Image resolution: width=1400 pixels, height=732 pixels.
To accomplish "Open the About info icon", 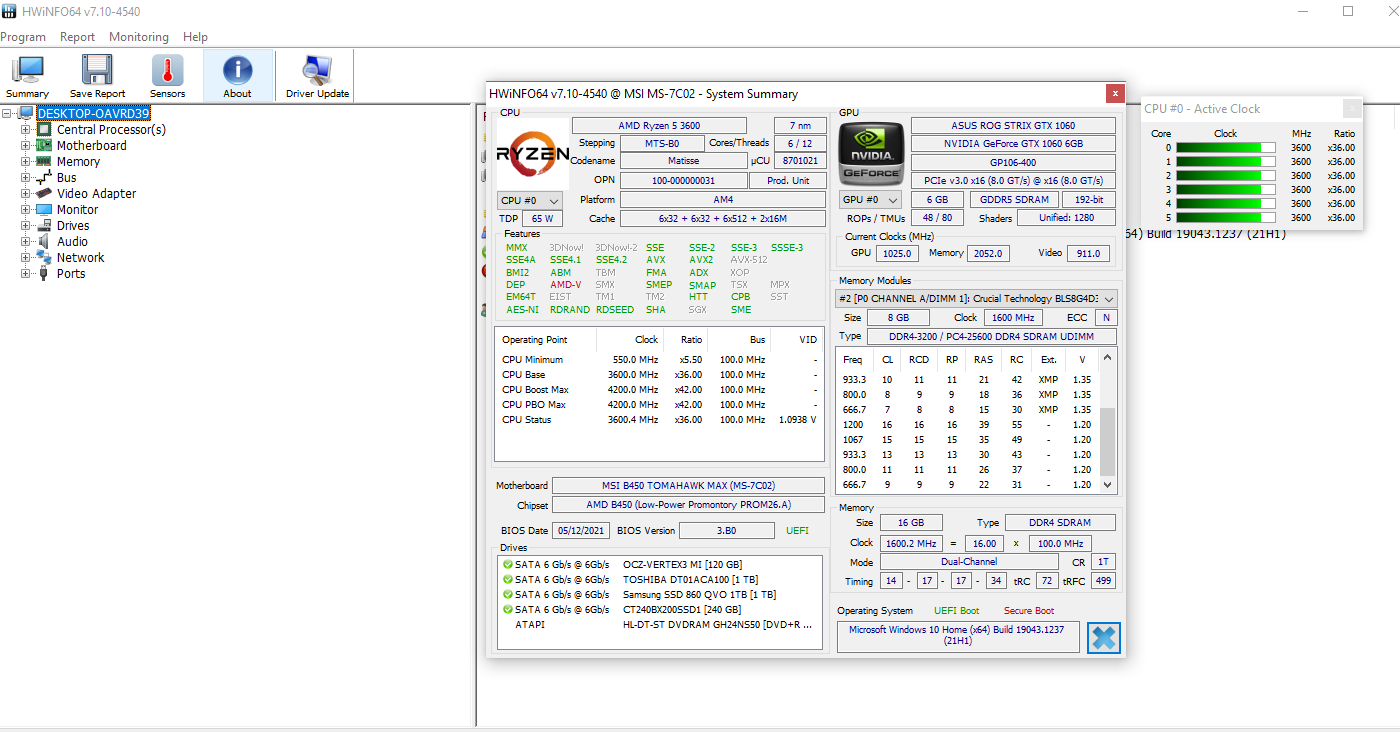I will tap(237, 70).
